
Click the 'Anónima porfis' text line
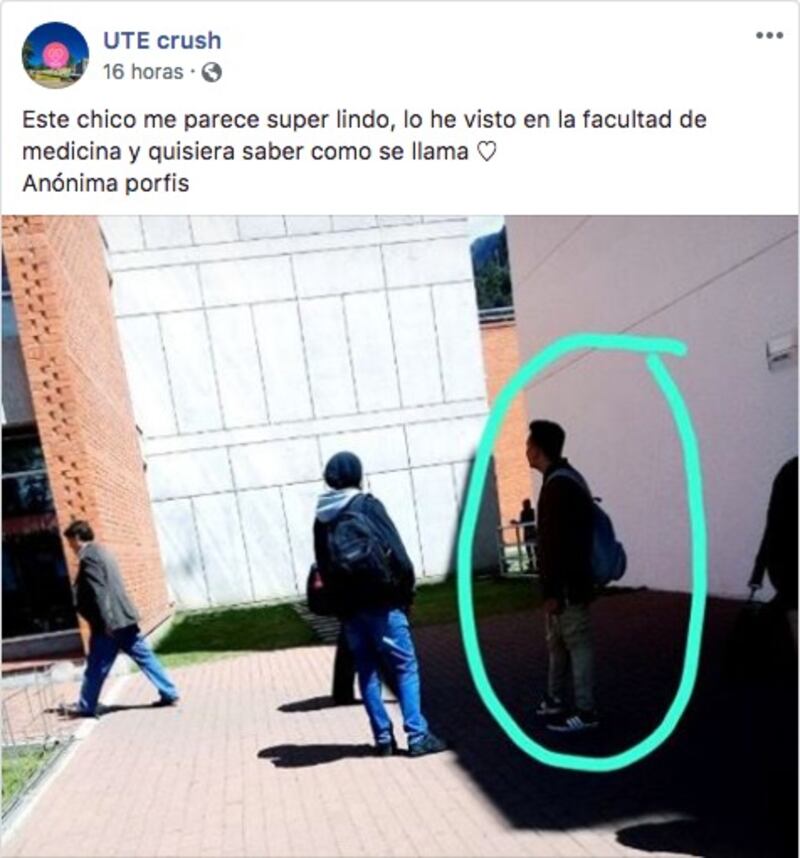pyautogui.click(x=106, y=183)
